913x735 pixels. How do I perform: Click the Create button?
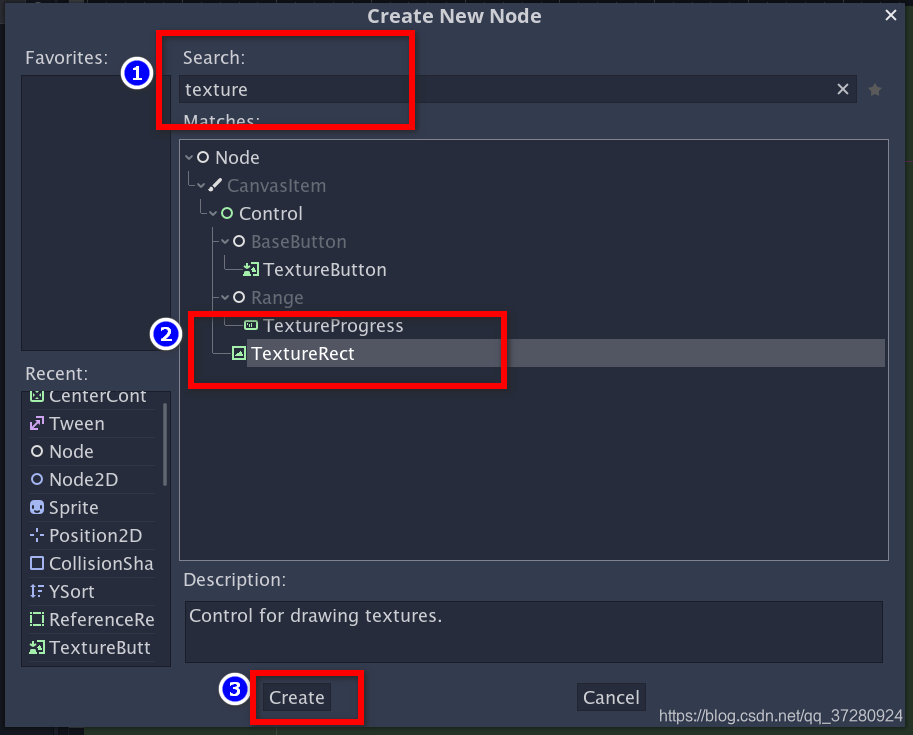296,697
